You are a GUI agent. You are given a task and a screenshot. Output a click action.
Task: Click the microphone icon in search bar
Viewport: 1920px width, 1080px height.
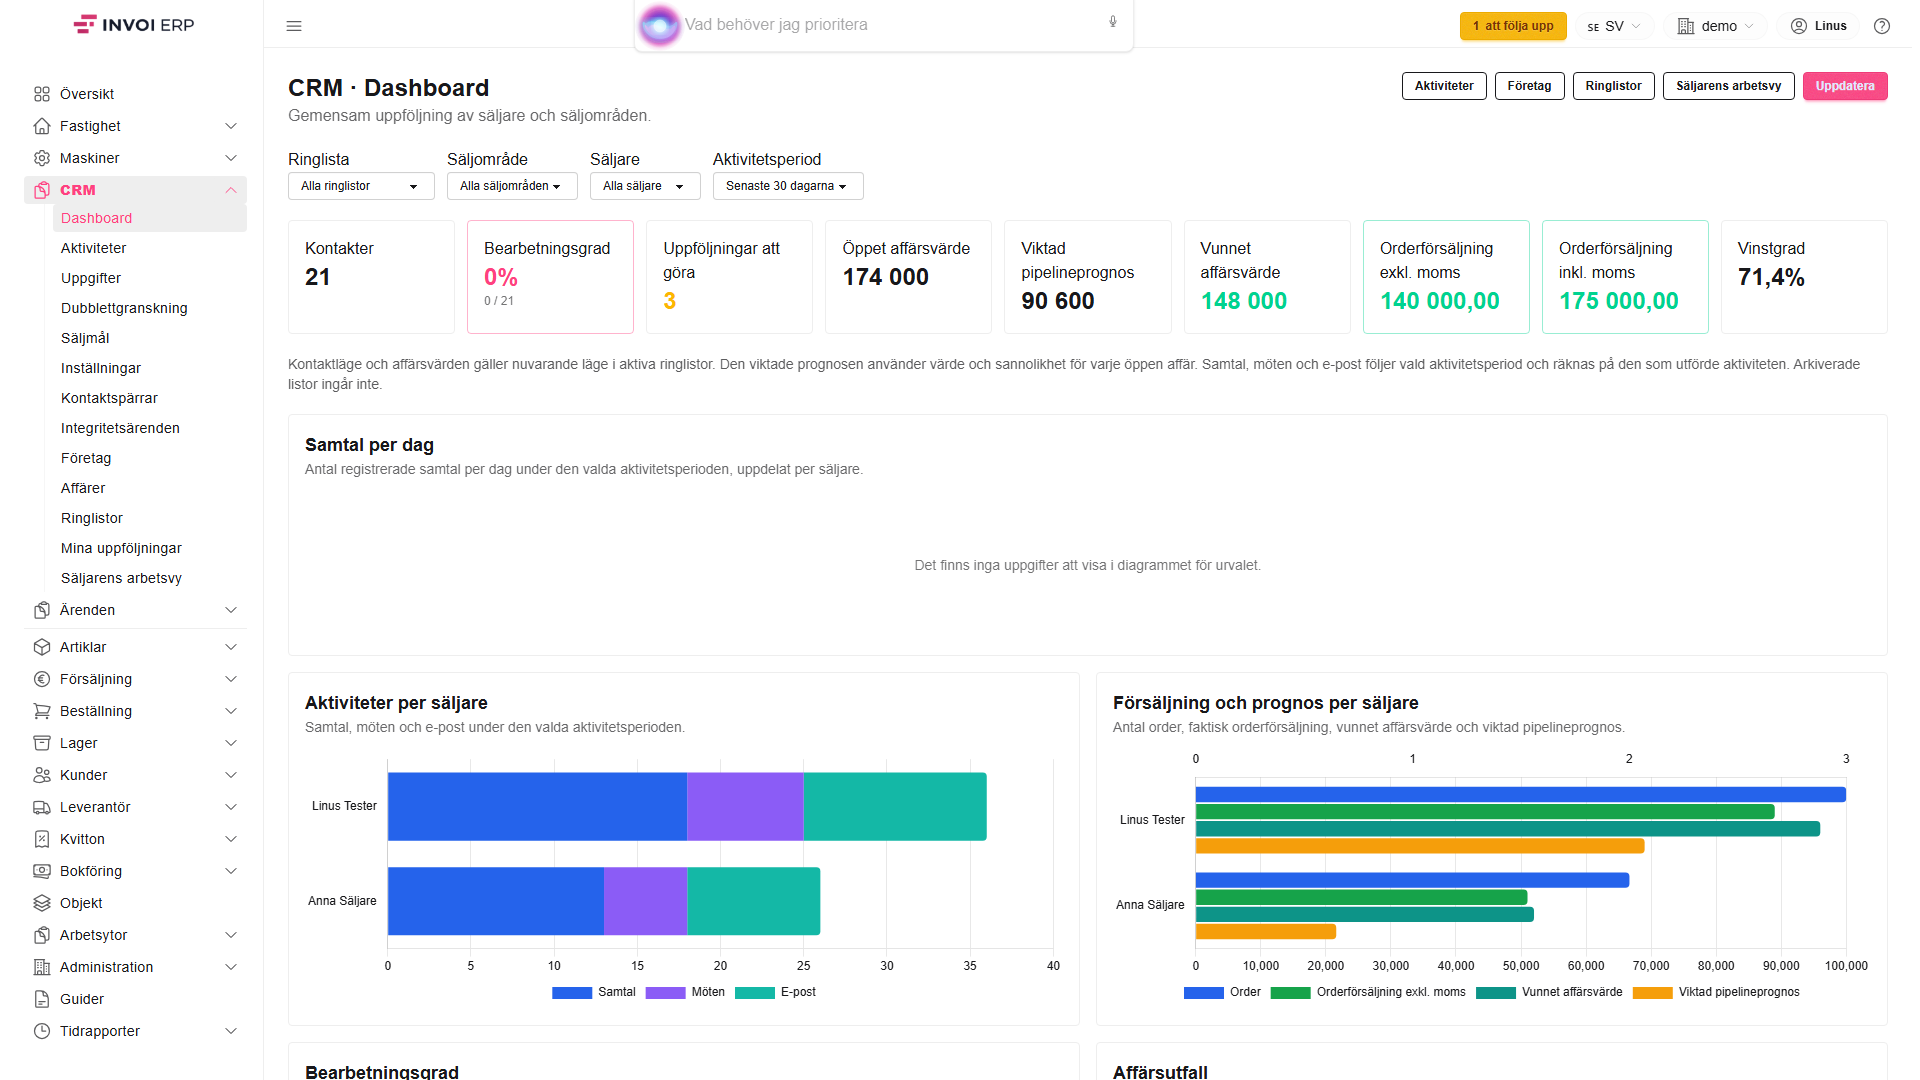[1113, 22]
